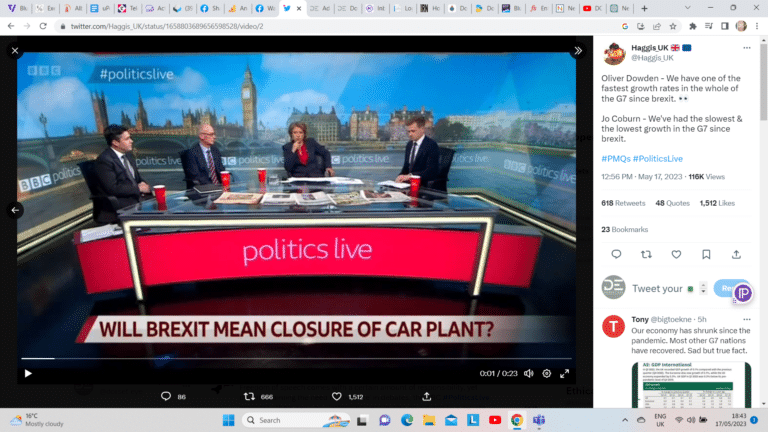Mute the video with the speaker icon
The height and width of the screenshot is (432, 768).
coord(528,373)
